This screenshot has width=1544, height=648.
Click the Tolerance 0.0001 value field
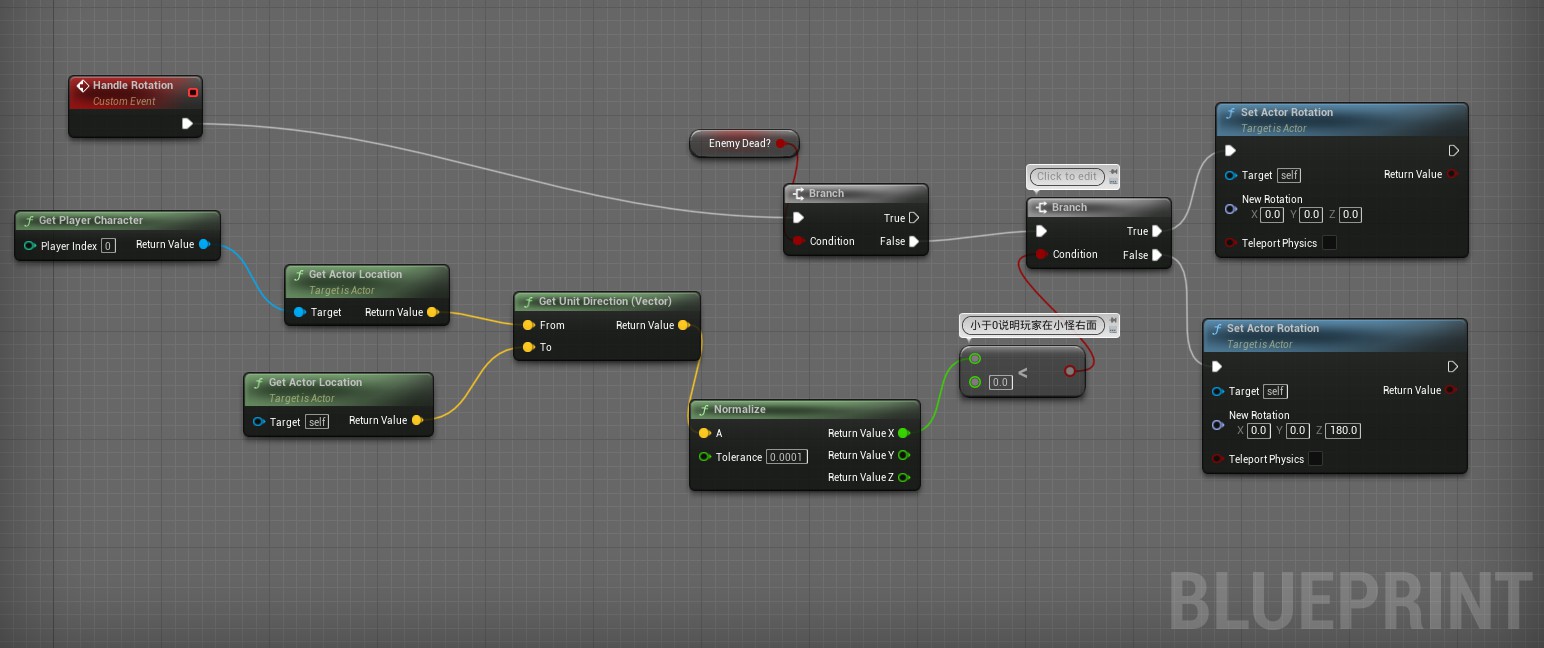pos(786,457)
